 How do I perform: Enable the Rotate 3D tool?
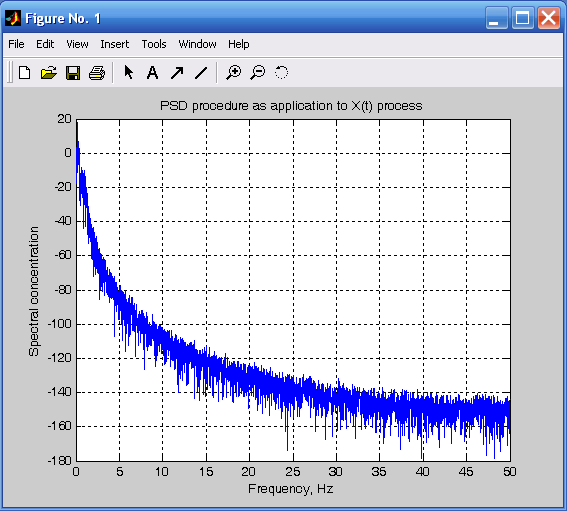(281, 73)
